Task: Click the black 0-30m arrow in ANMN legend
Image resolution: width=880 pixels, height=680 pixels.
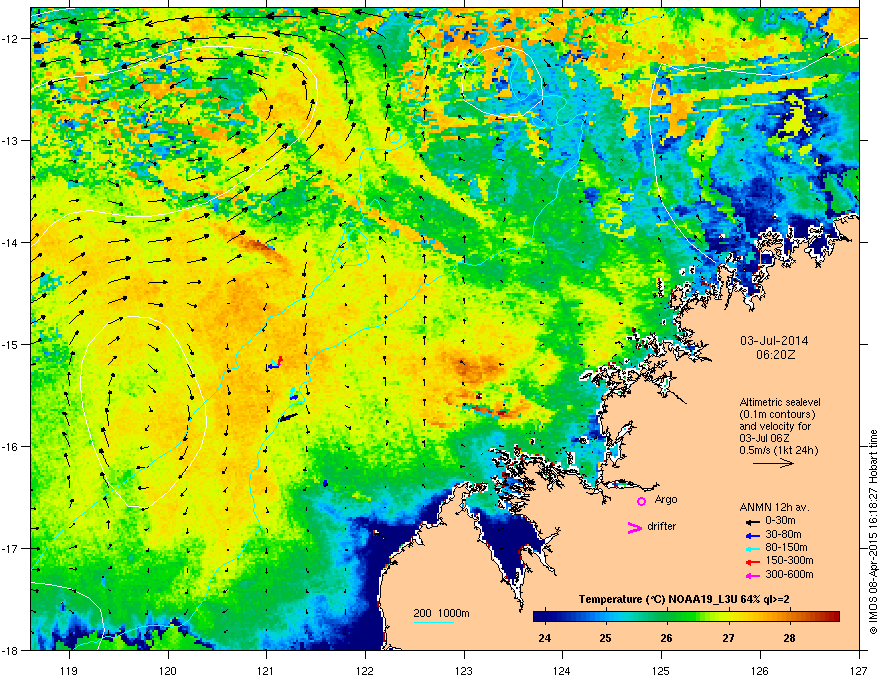Action: [x=753, y=521]
